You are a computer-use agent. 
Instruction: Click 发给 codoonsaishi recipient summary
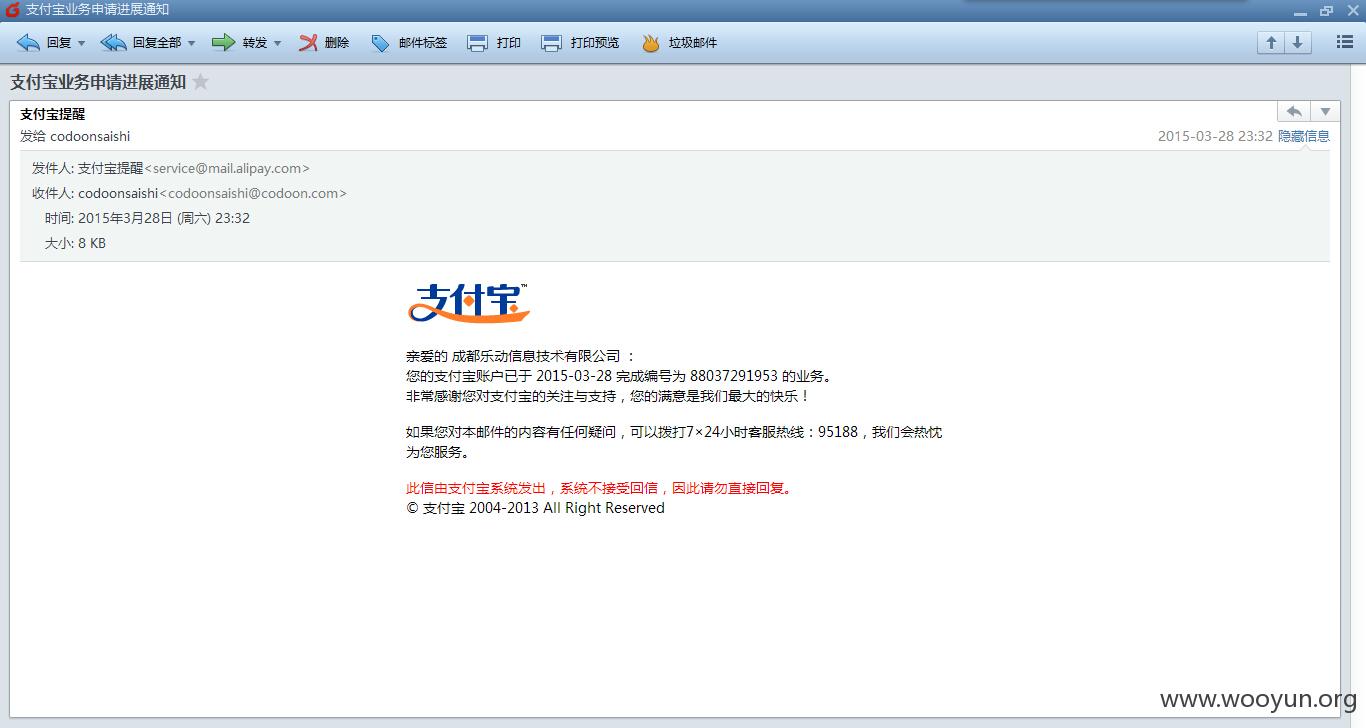(75, 136)
